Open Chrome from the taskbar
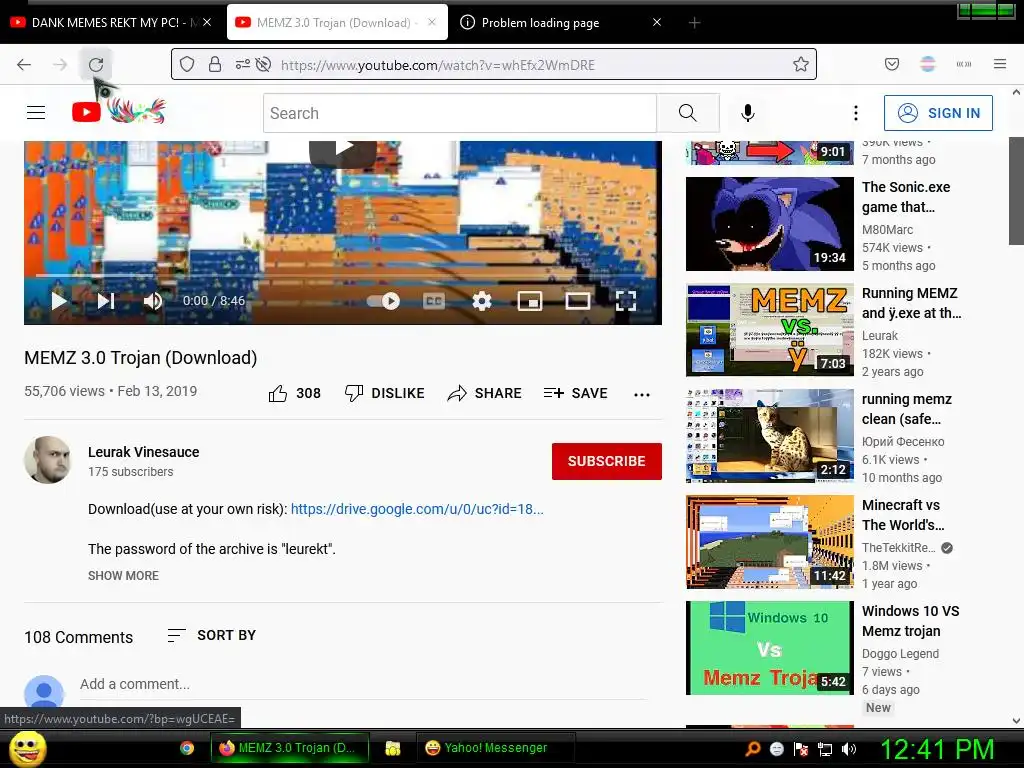The width and height of the screenshot is (1024, 768). (187, 748)
